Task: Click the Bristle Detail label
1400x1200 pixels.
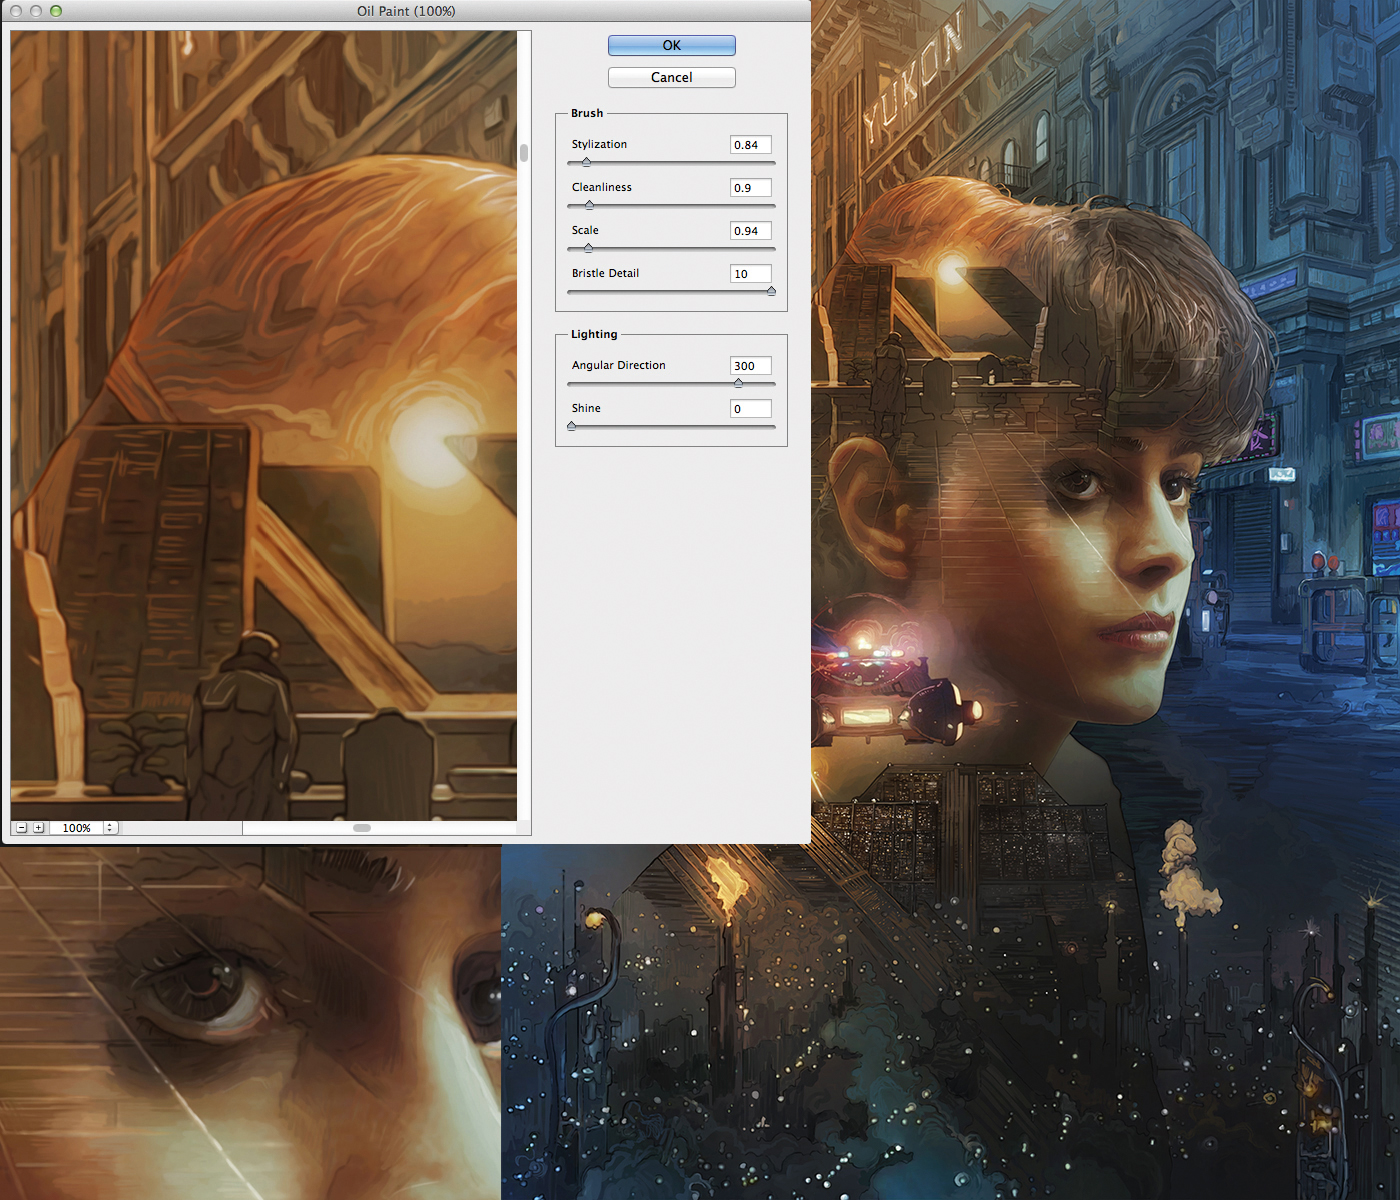Action: coord(605,274)
